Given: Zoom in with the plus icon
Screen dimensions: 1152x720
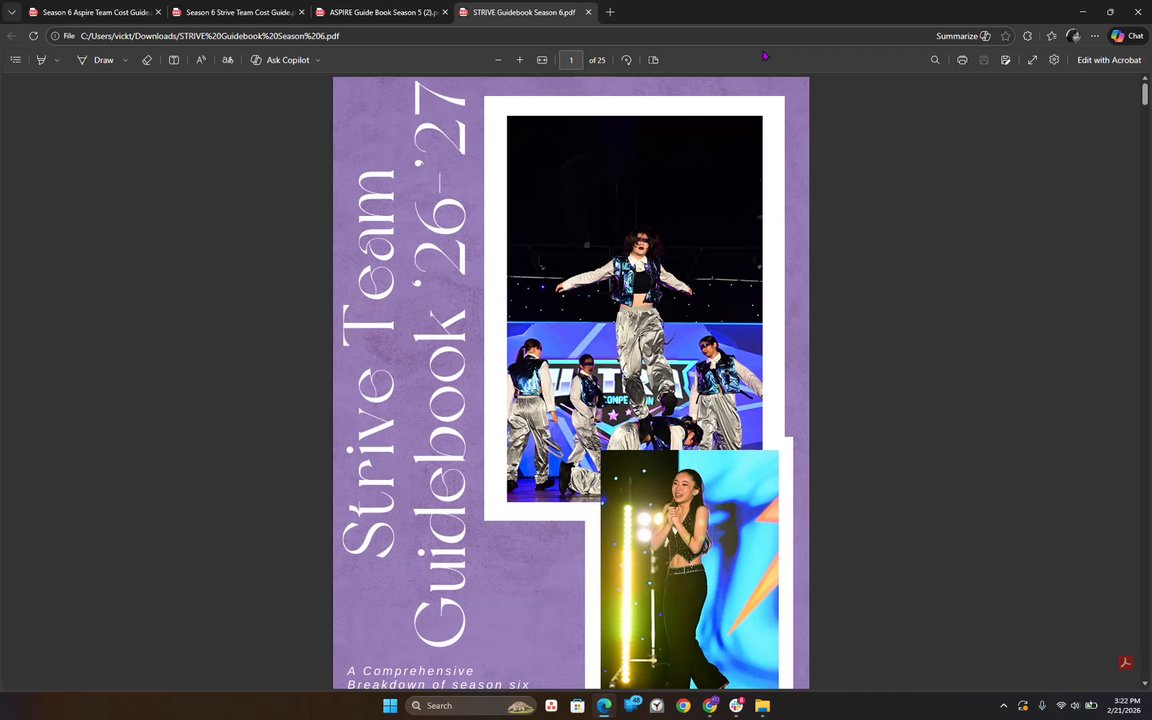Looking at the screenshot, I should coord(519,60).
